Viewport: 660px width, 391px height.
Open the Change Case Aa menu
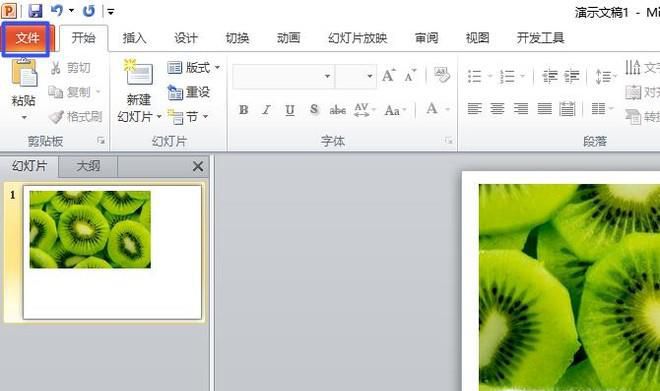(394, 110)
